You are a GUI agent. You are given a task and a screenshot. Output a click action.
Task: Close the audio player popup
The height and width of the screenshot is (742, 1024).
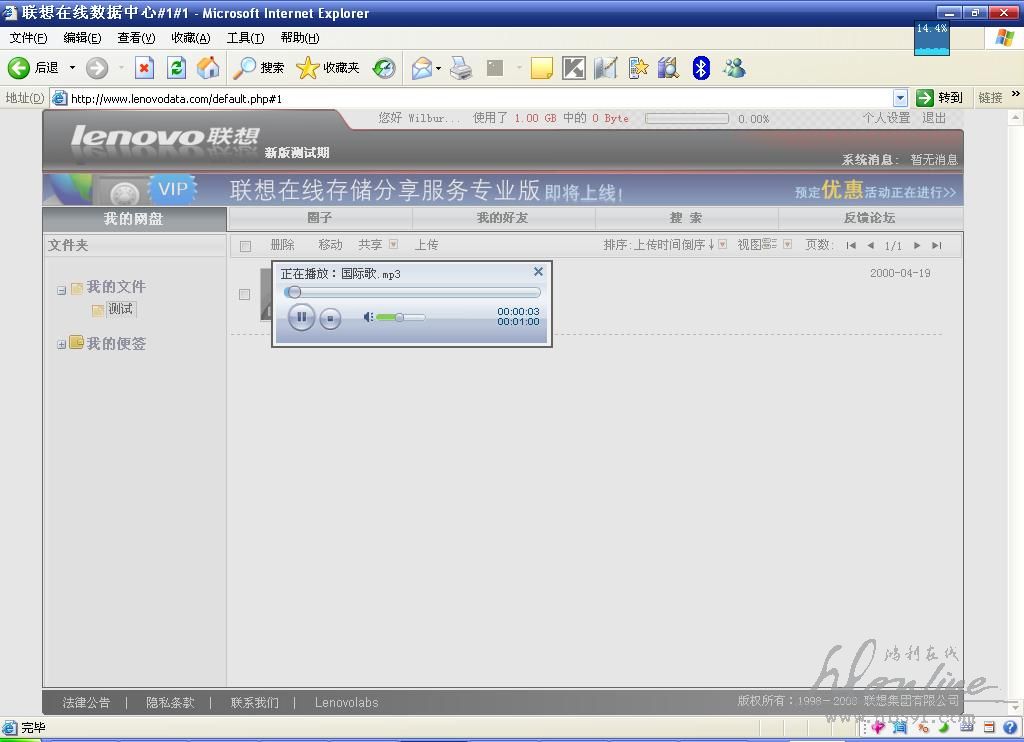click(538, 272)
